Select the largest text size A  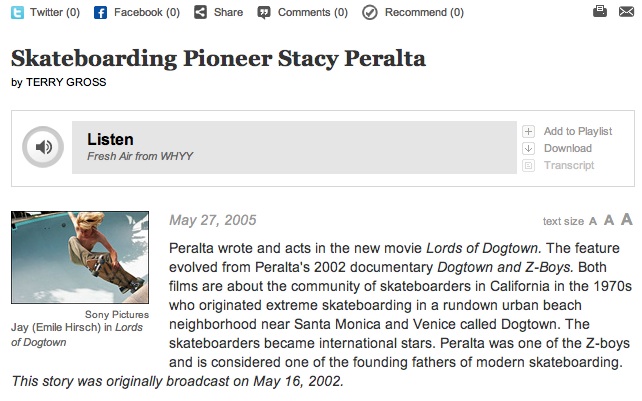click(626, 220)
